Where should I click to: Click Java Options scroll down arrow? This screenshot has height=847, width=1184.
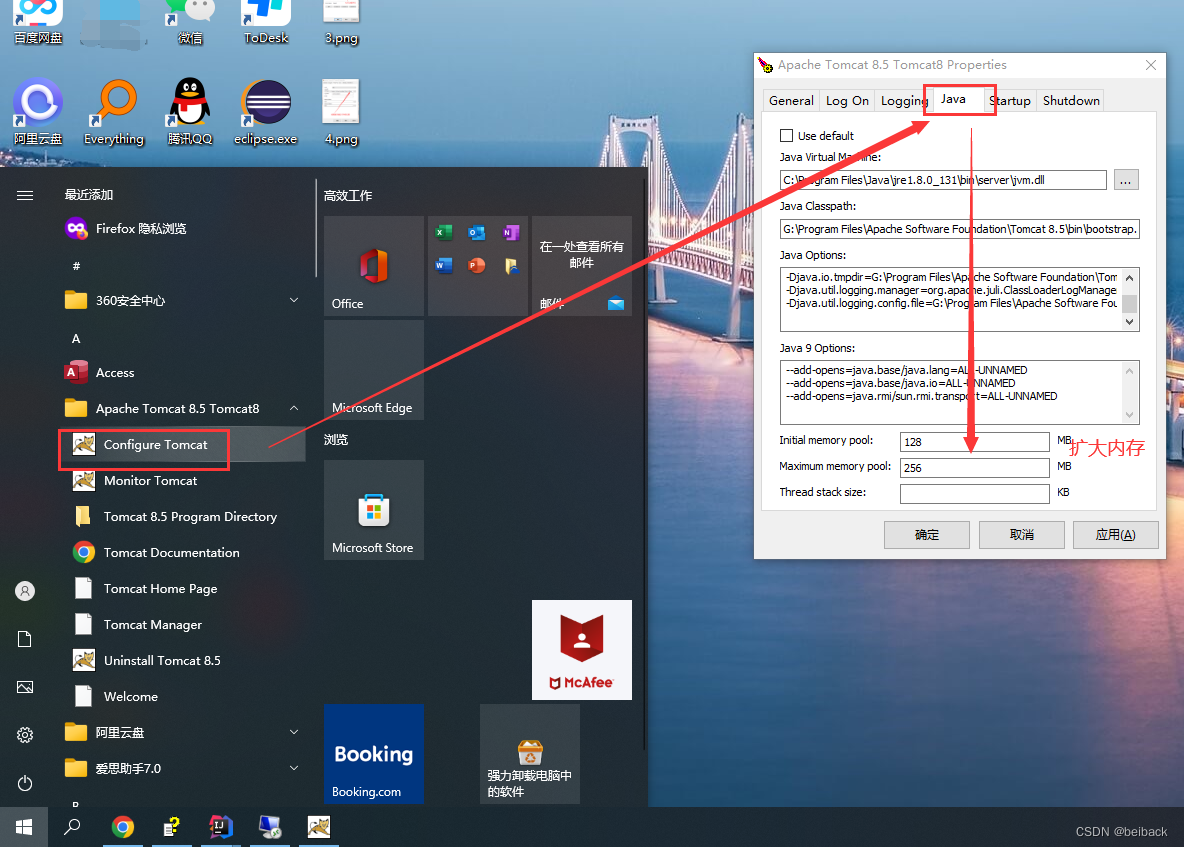[x=1130, y=322]
